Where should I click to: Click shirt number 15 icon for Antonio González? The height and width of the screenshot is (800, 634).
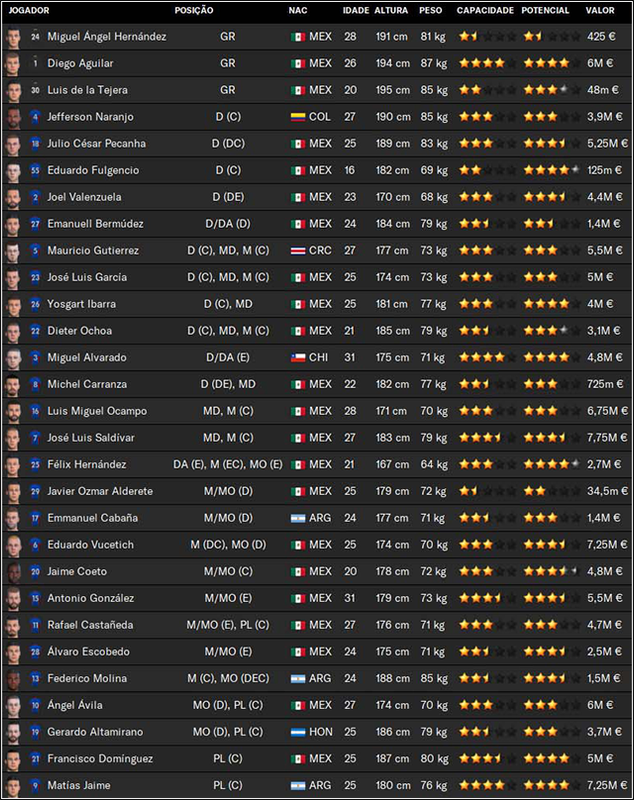click(x=35, y=598)
